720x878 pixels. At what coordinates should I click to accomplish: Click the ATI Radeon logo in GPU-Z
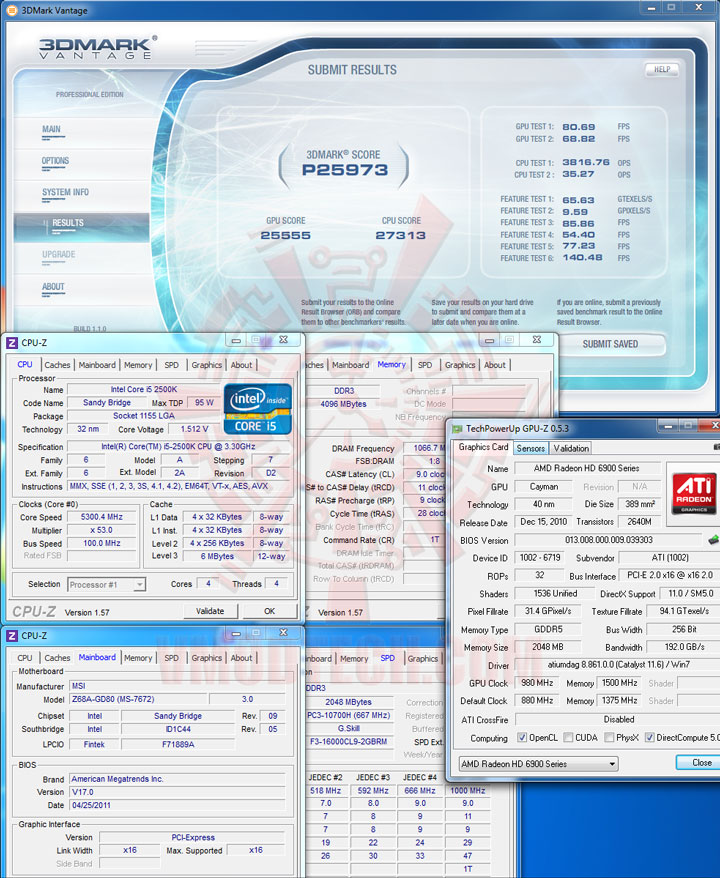(694, 493)
